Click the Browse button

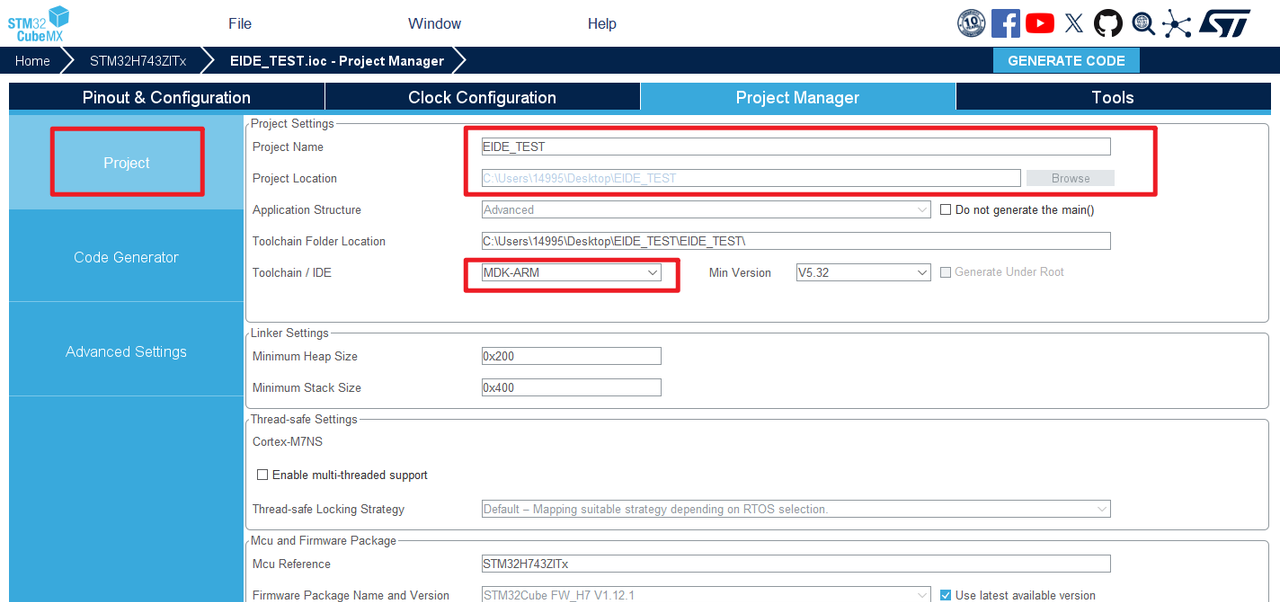click(x=1070, y=178)
